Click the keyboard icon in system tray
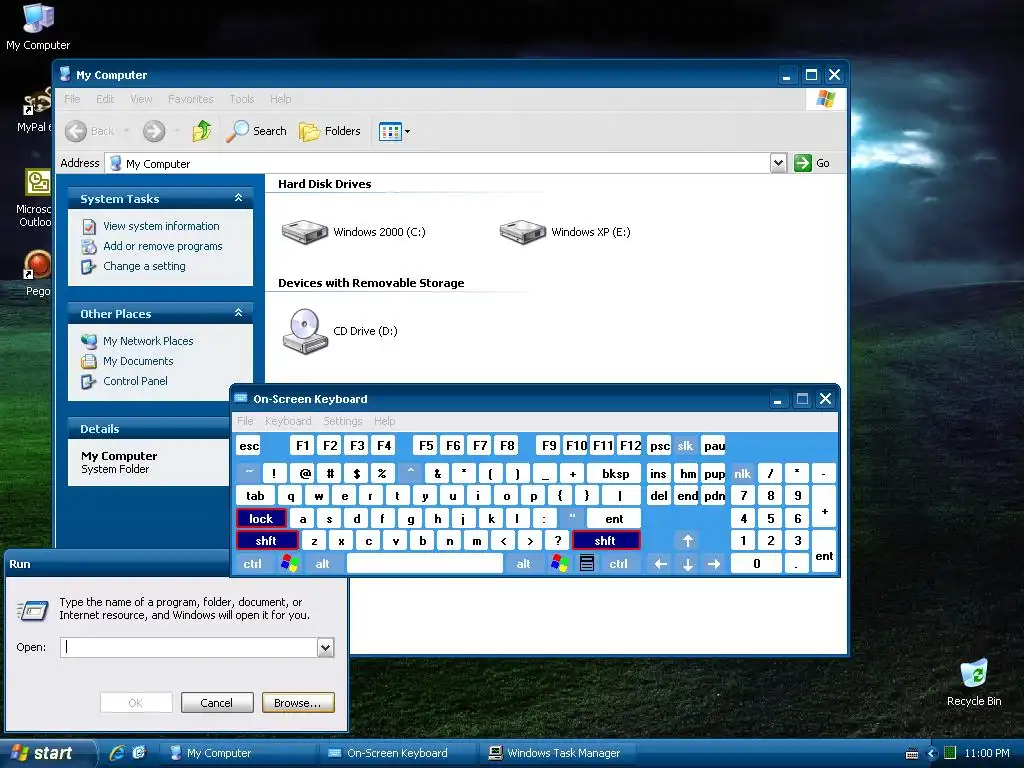The height and width of the screenshot is (768, 1024). (x=912, y=754)
